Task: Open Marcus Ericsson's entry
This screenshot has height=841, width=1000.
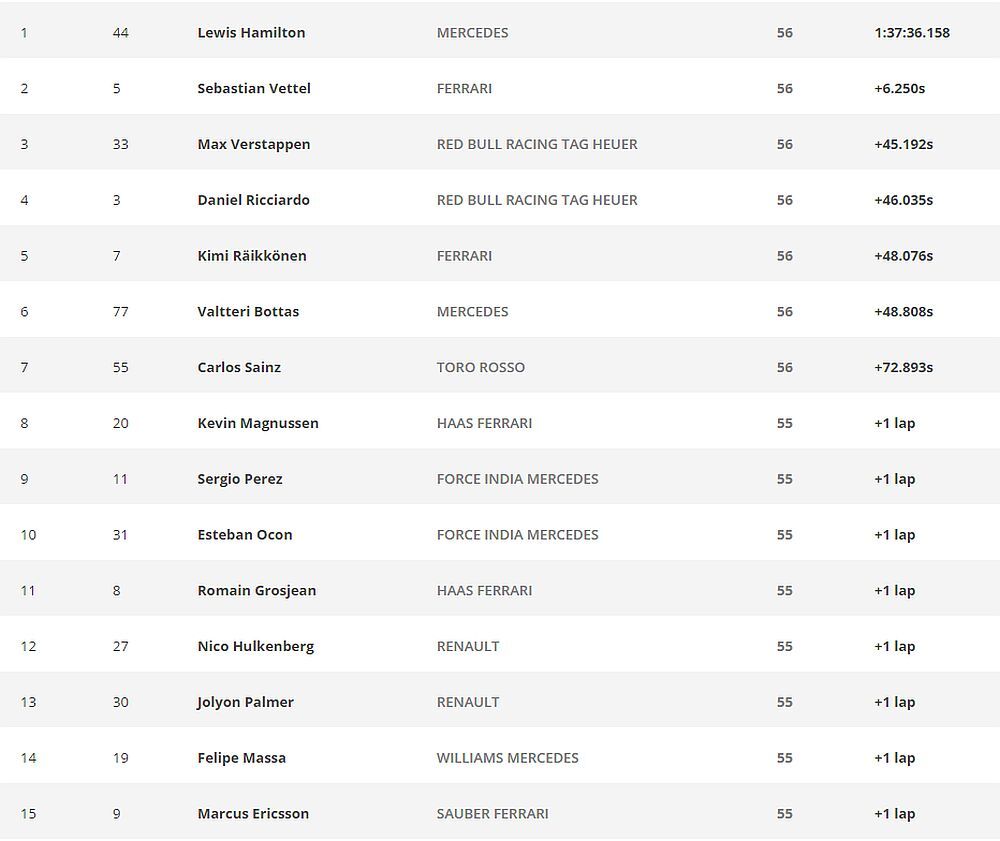Action: point(253,814)
